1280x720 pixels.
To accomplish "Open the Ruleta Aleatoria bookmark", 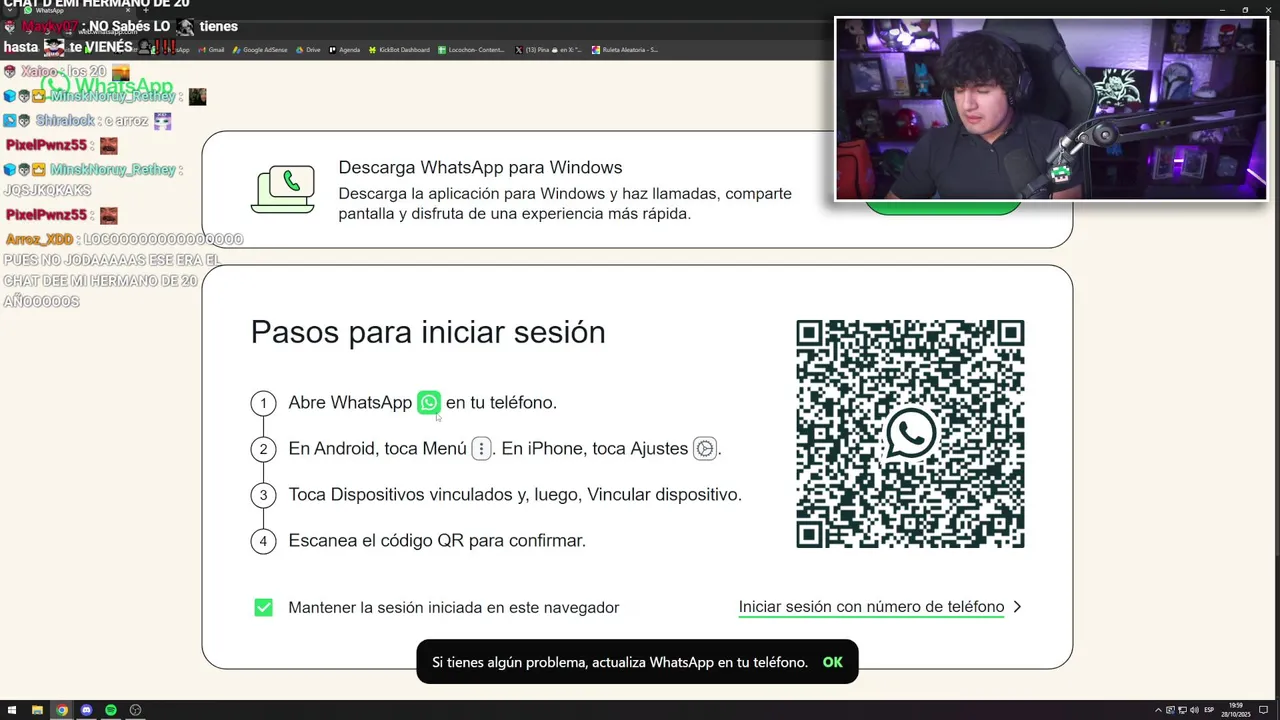I will (625, 49).
